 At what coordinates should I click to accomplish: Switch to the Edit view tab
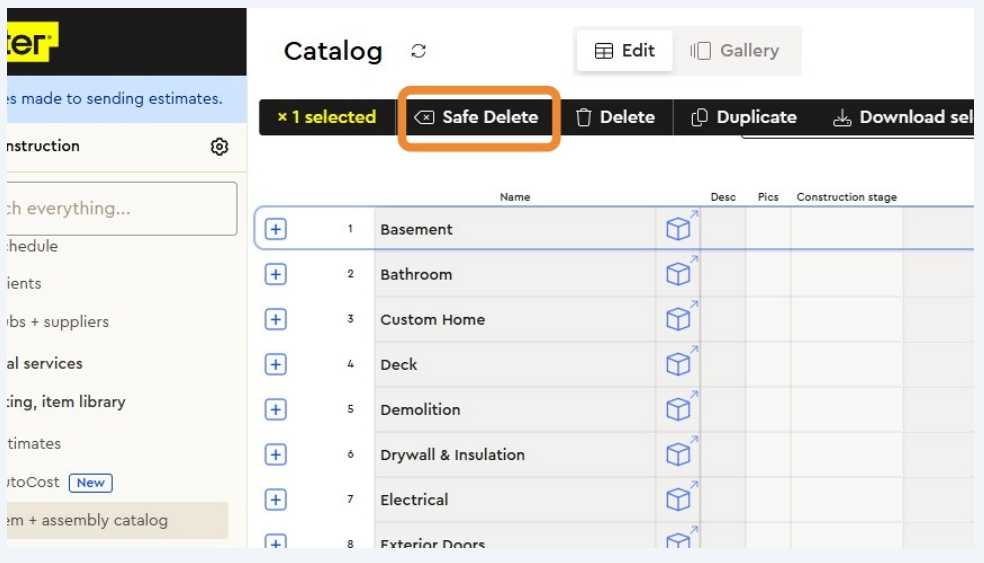tap(625, 51)
